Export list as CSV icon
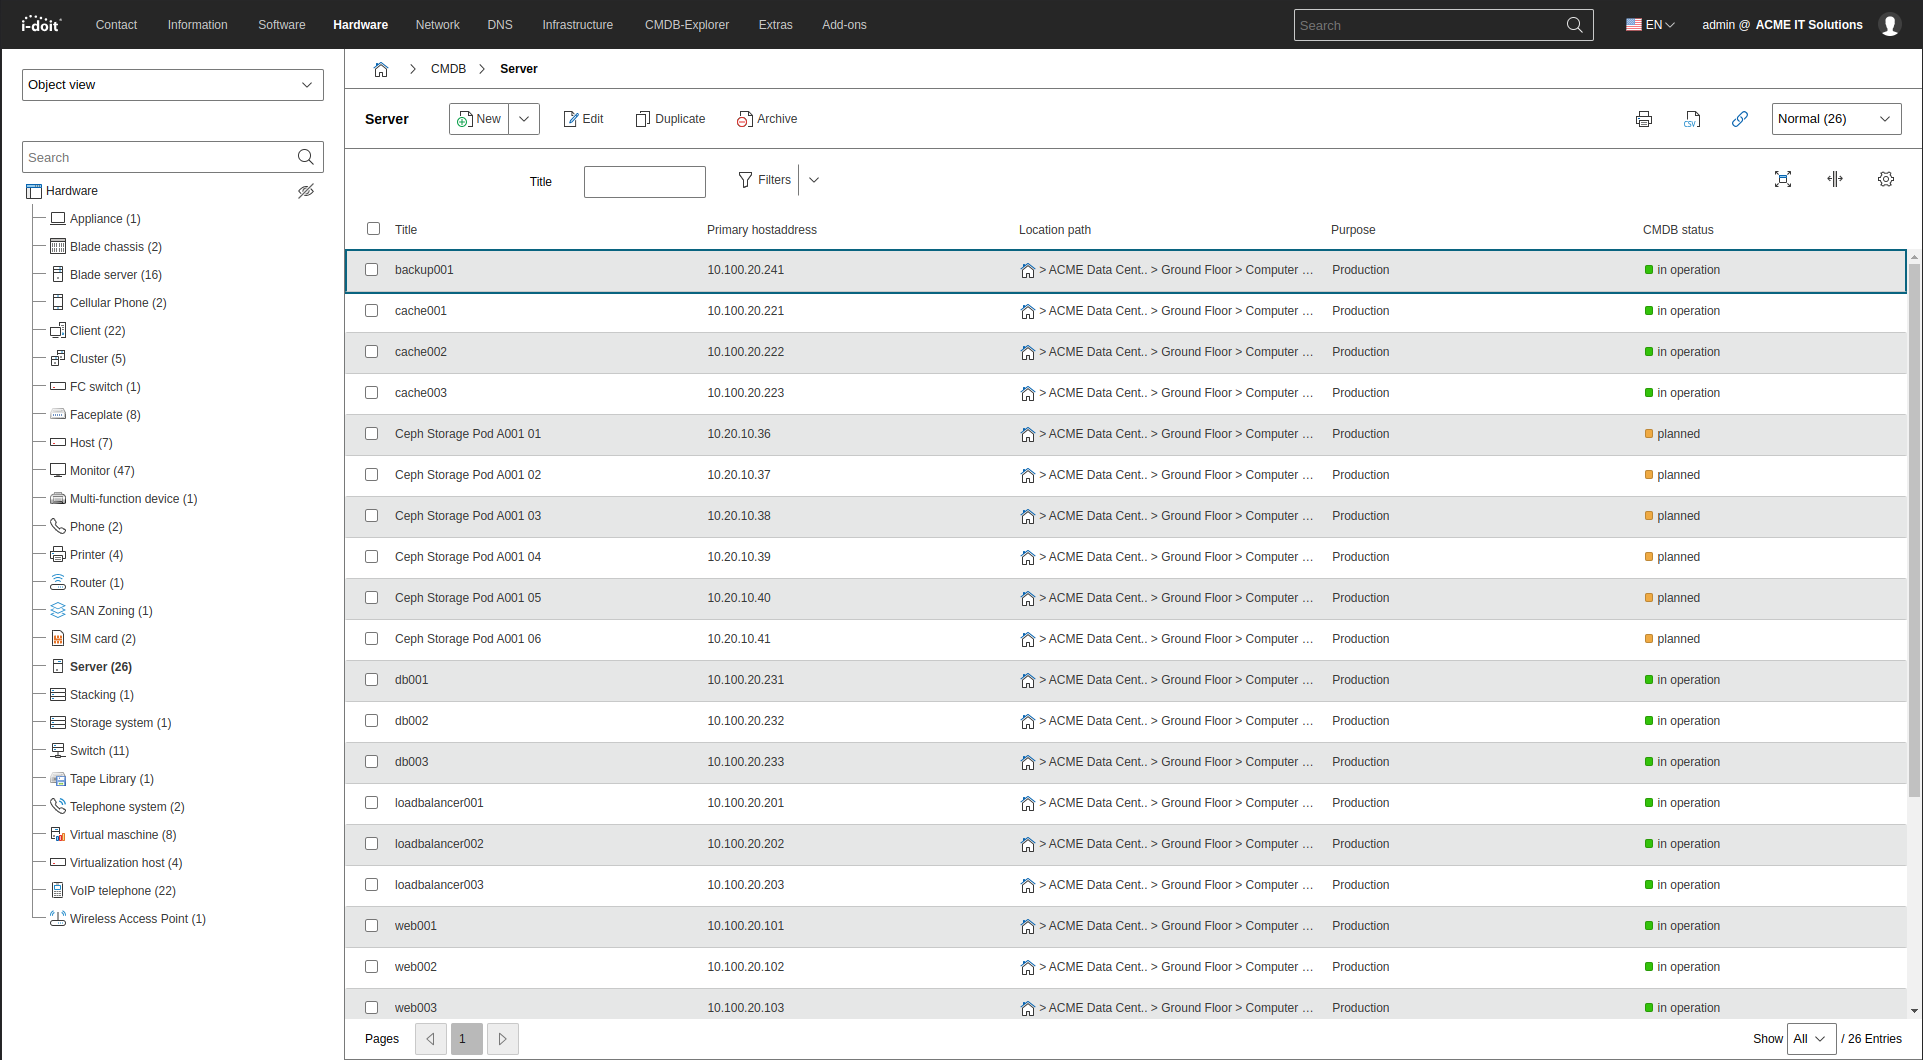The height and width of the screenshot is (1060, 1923). pyautogui.click(x=1692, y=119)
